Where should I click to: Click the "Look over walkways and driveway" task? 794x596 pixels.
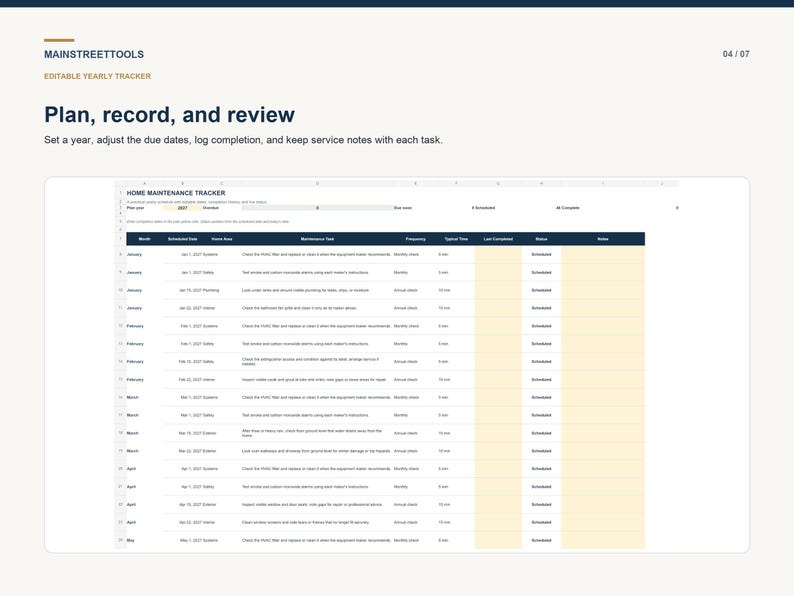click(x=316, y=451)
